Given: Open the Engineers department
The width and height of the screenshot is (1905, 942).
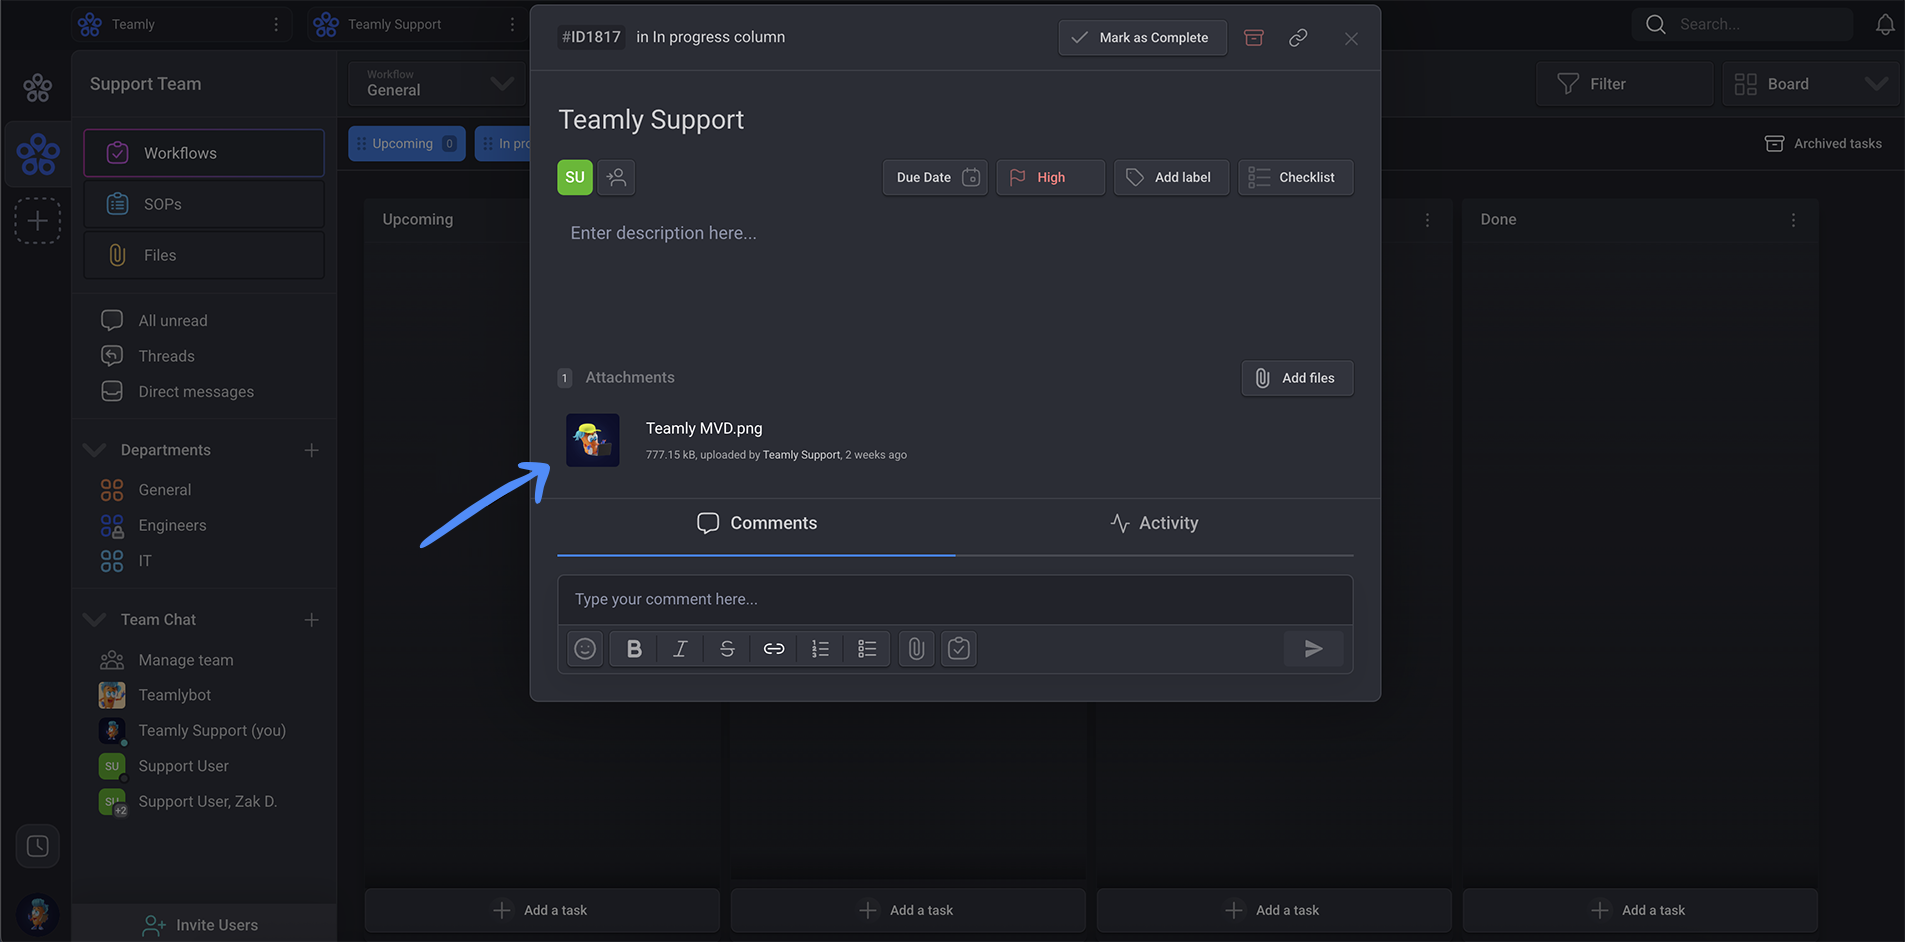Looking at the screenshot, I should [172, 525].
